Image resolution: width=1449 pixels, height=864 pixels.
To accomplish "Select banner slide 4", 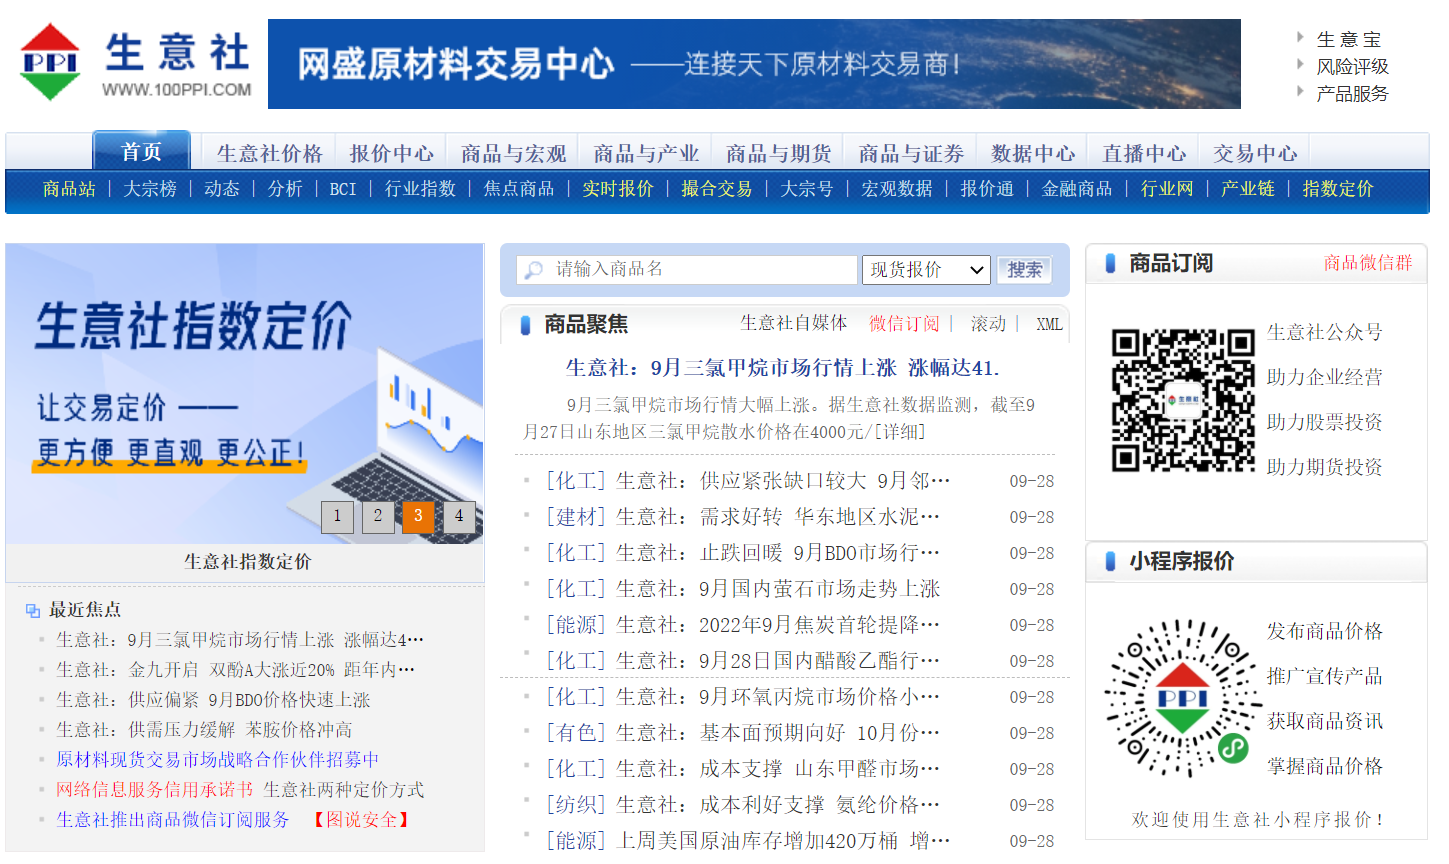I will click(459, 516).
